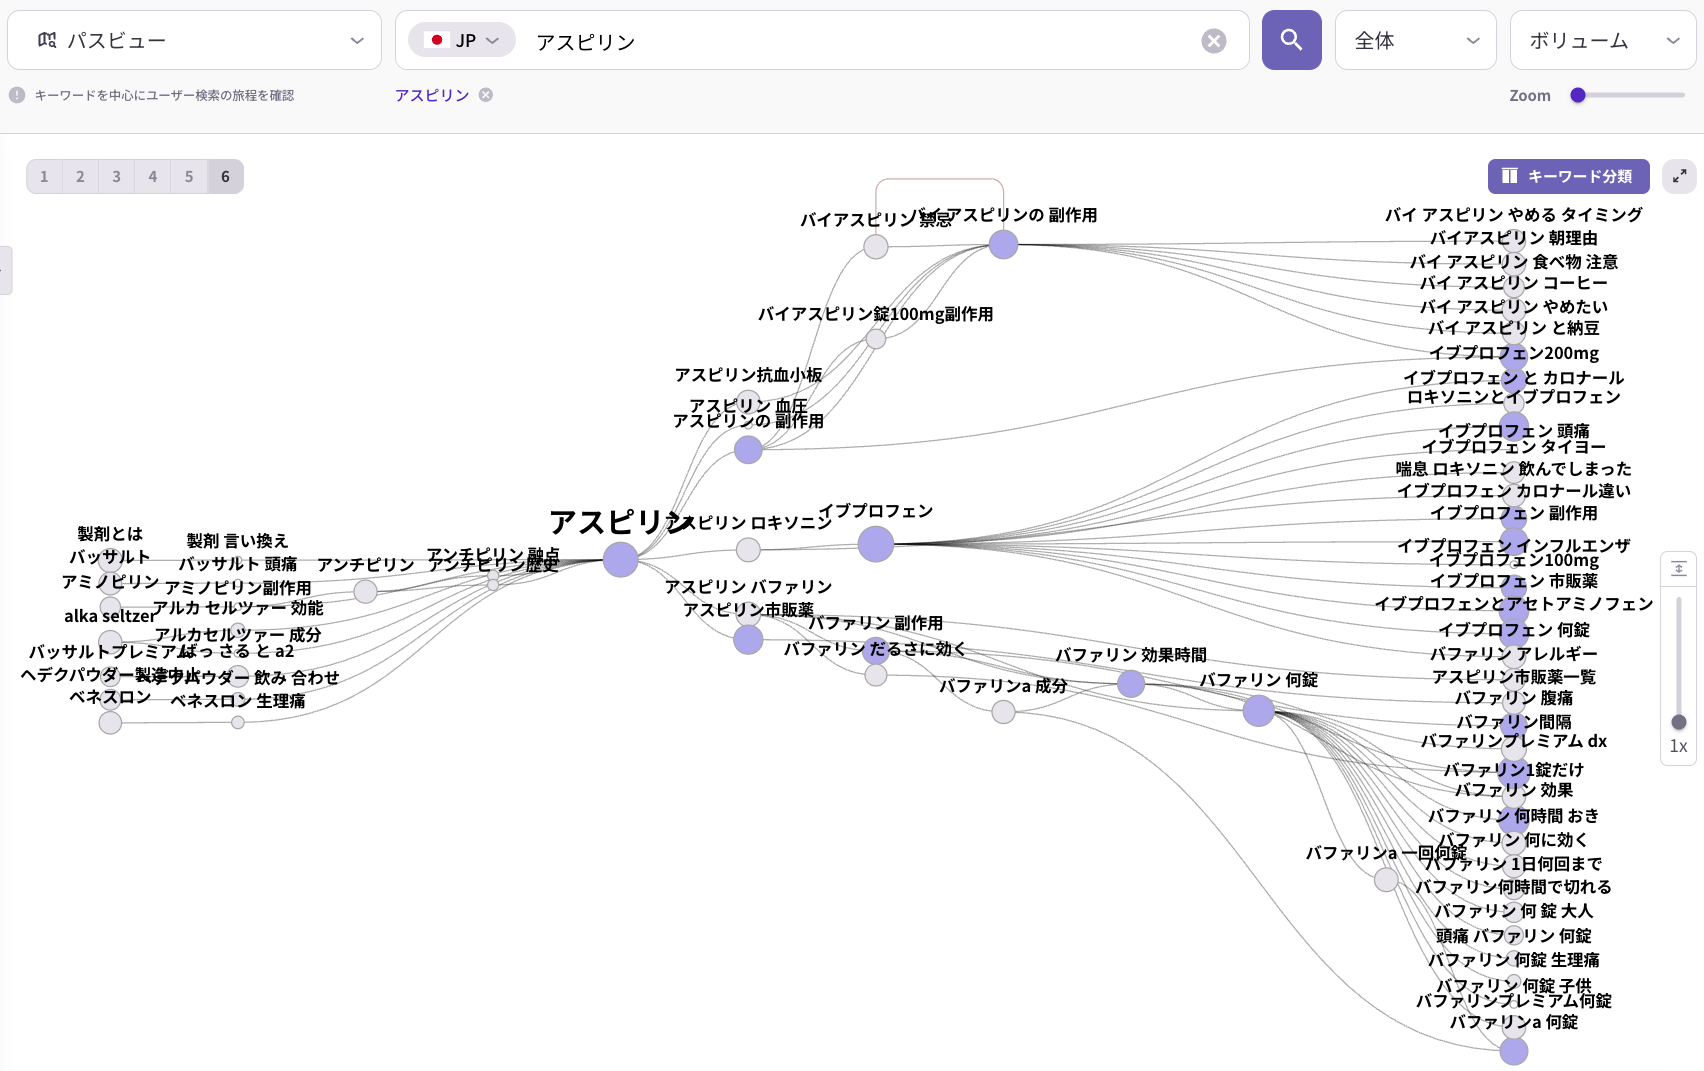Image resolution: width=1704 pixels, height=1071 pixels.
Task: Switch to depth level 3 tab
Action: click(x=116, y=176)
